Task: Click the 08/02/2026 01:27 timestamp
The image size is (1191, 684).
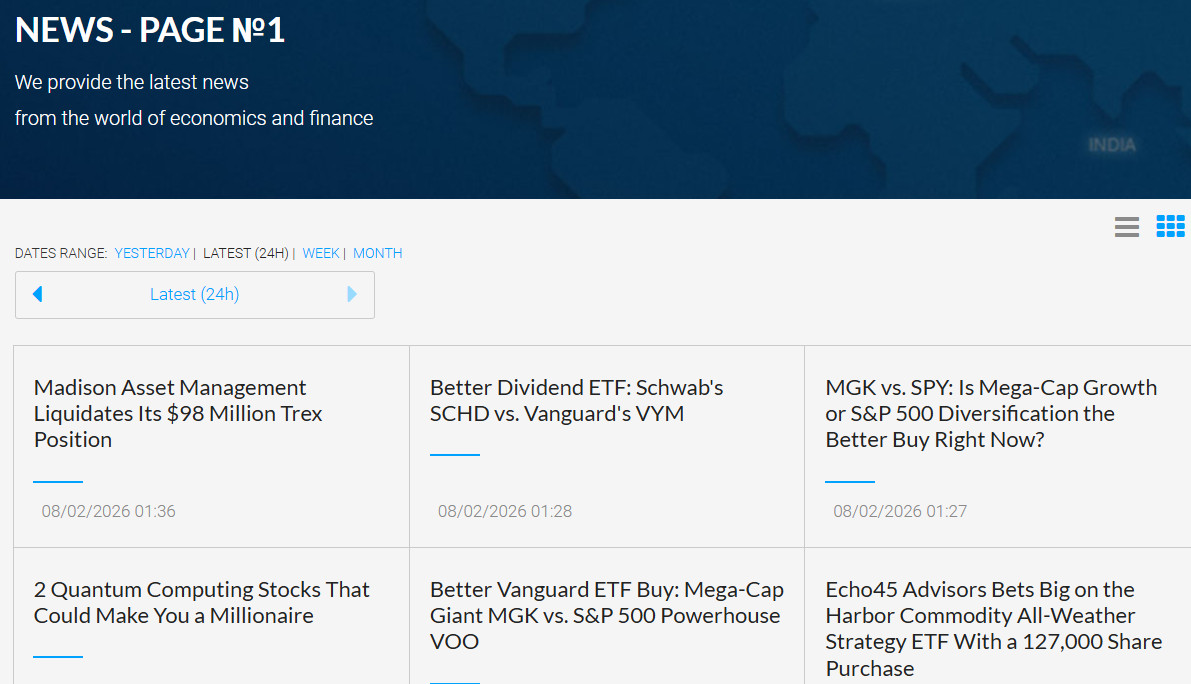Action: click(900, 511)
